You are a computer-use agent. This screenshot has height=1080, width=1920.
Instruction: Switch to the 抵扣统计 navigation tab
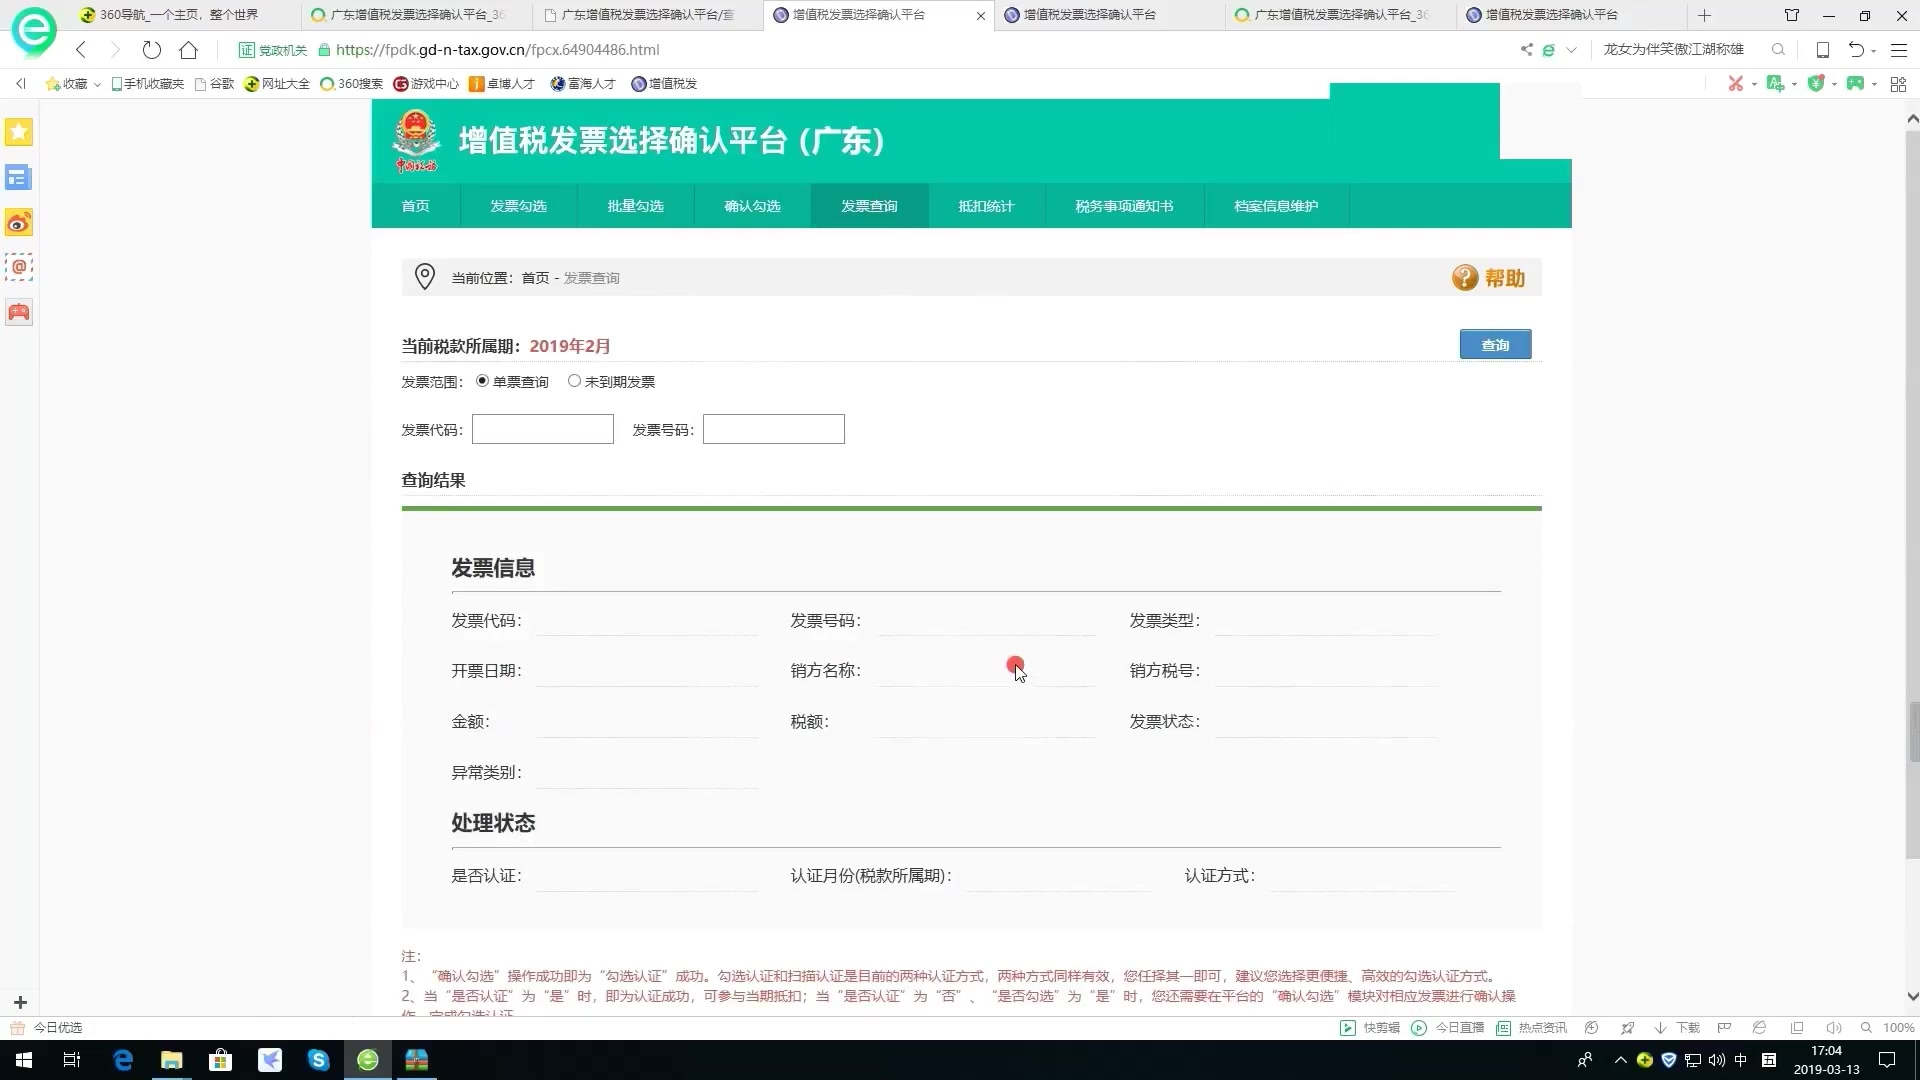click(x=986, y=206)
